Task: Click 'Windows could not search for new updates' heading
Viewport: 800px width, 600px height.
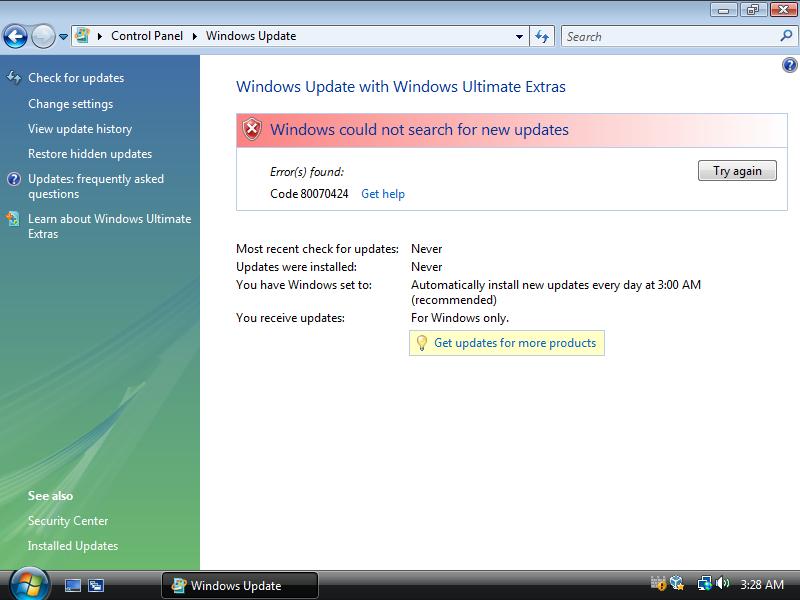Action: (419, 130)
